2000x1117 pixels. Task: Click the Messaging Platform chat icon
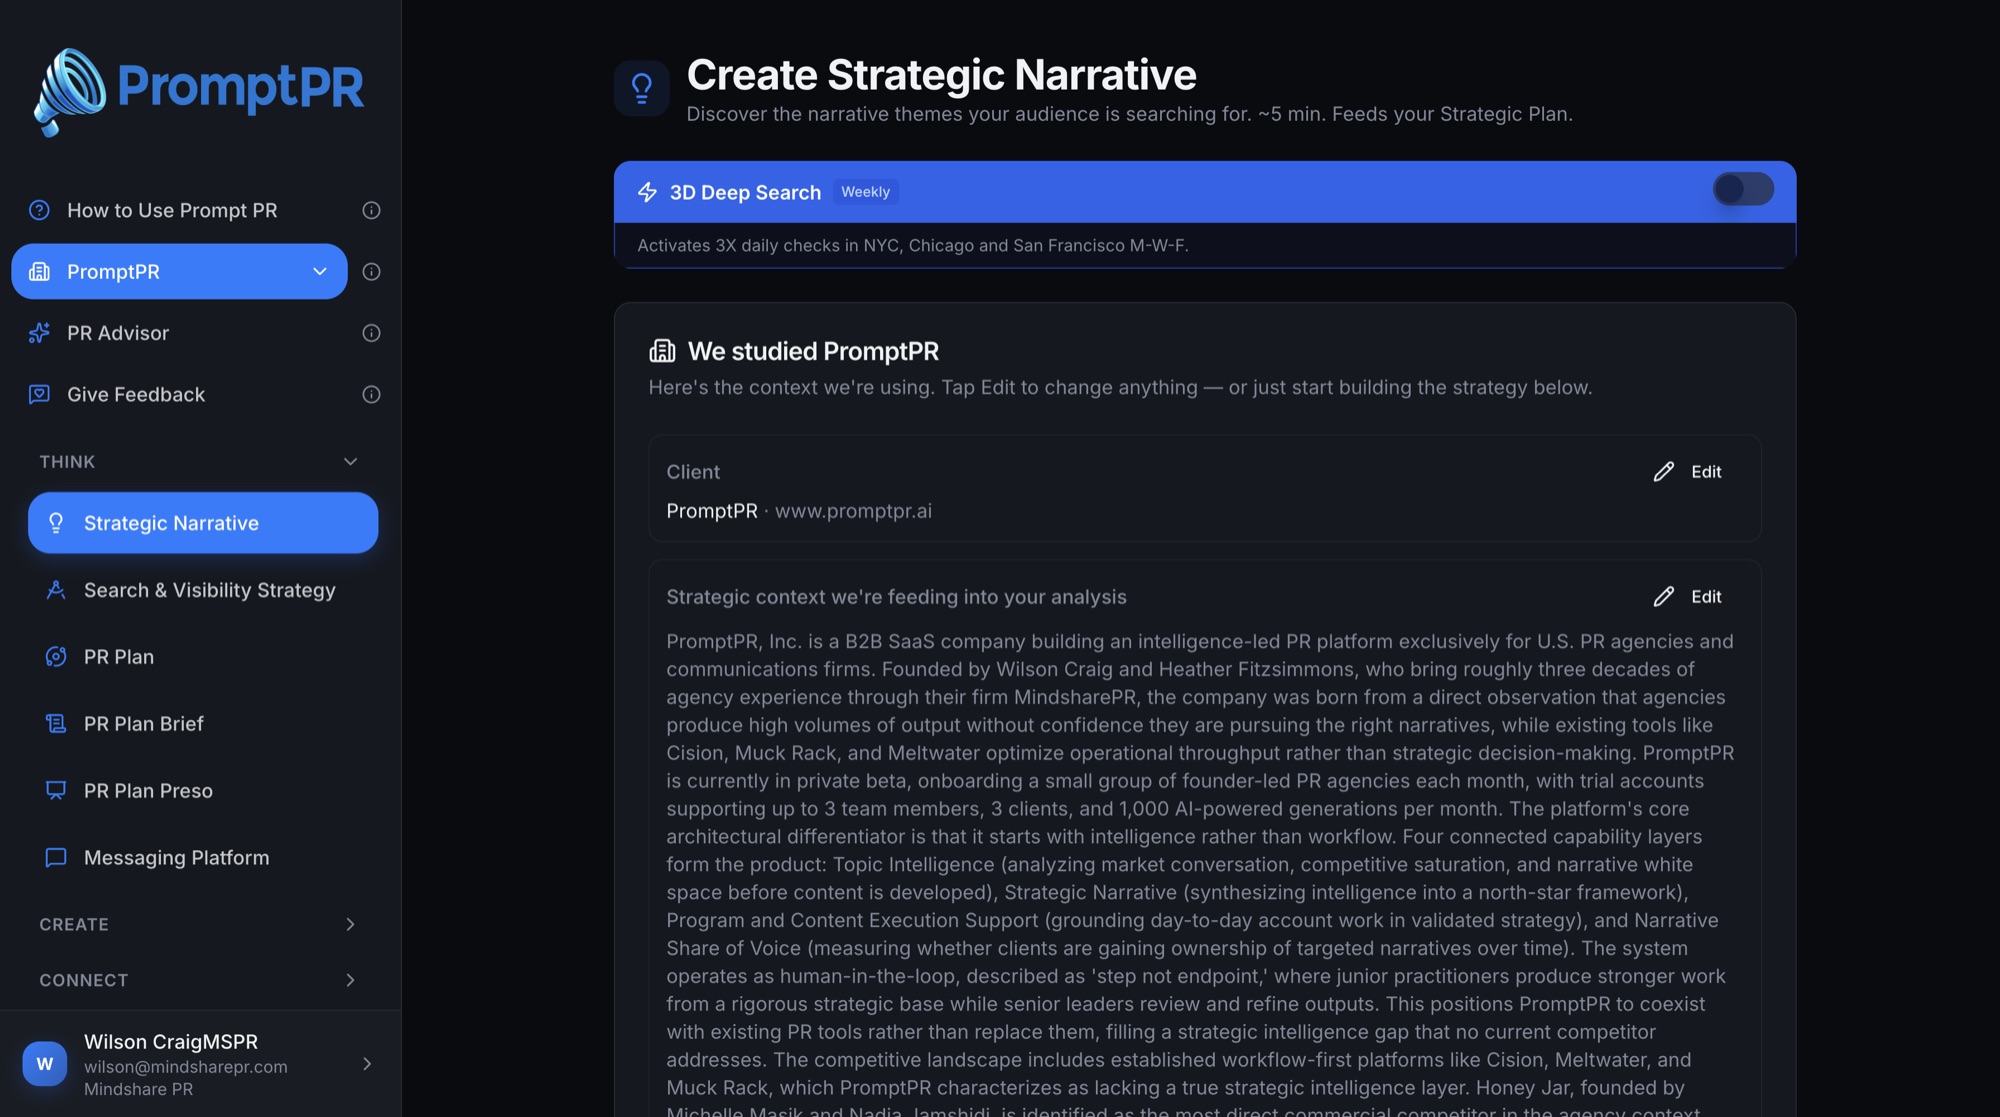click(x=56, y=857)
